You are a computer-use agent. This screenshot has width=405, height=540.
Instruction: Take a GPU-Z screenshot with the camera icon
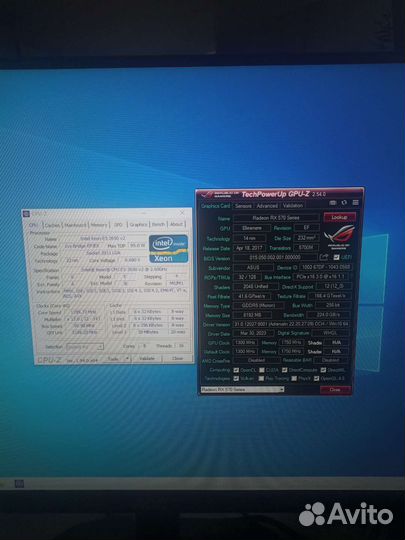click(x=333, y=203)
